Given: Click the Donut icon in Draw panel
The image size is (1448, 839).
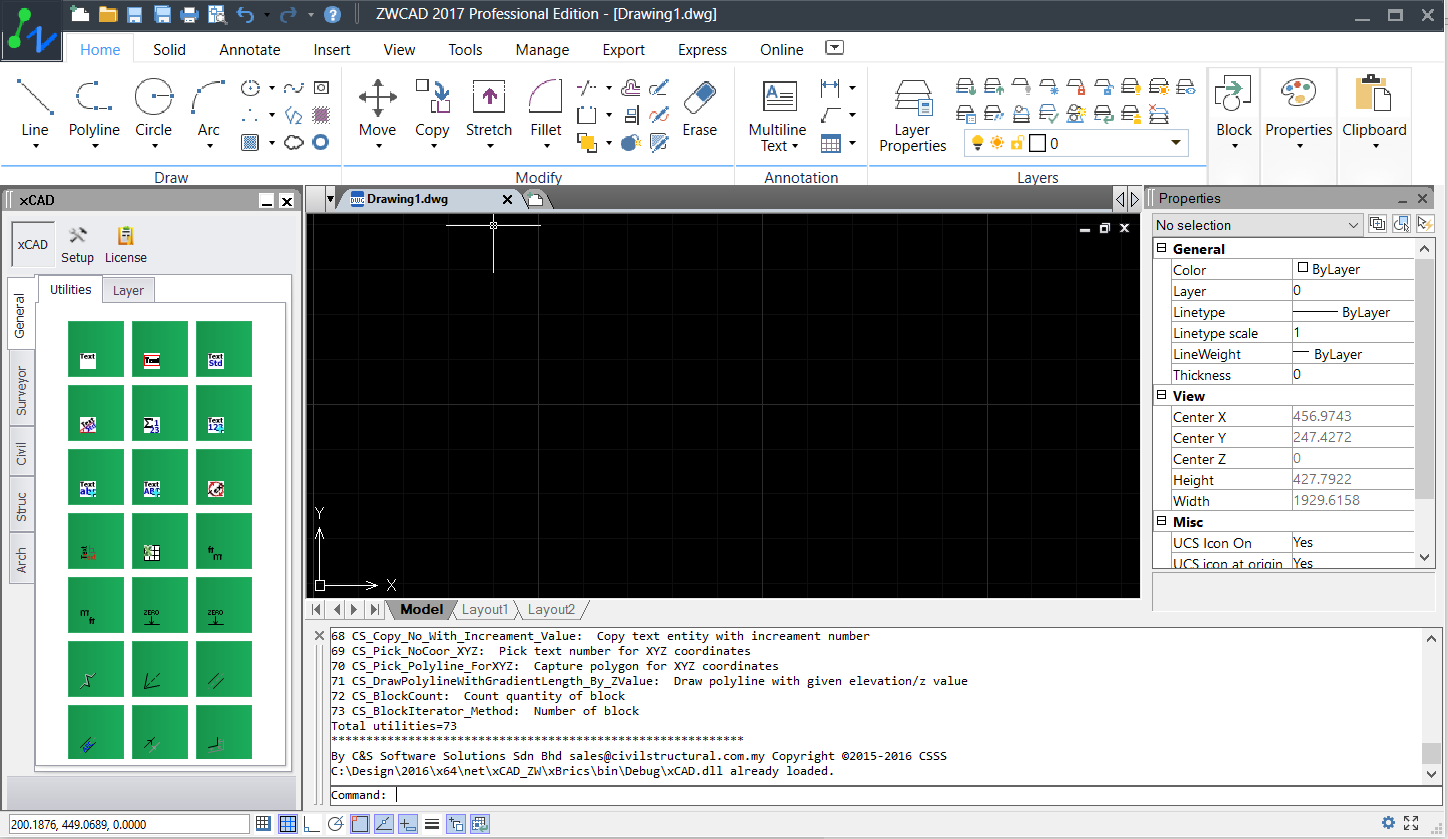Looking at the screenshot, I should tap(321, 143).
